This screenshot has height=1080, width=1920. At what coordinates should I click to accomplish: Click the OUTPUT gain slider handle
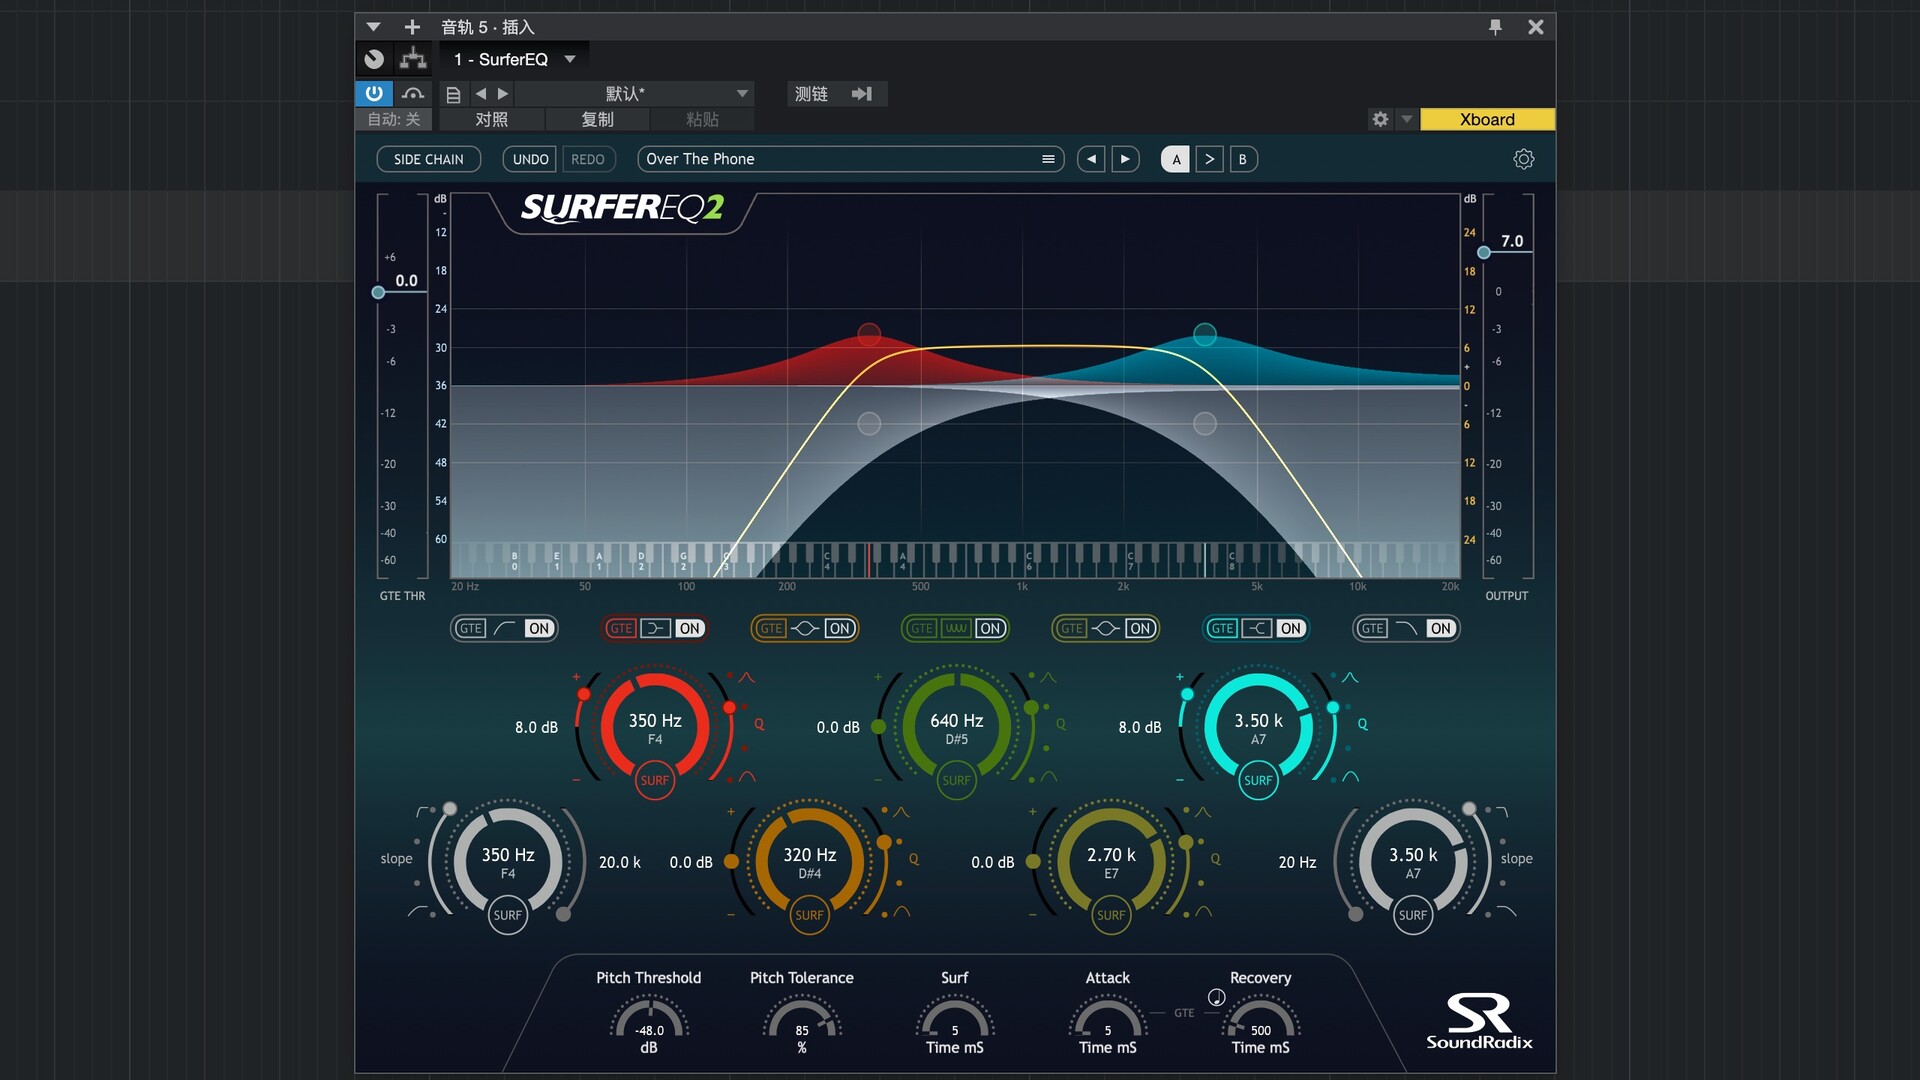pyautogui.click(x=1484, y=253)
